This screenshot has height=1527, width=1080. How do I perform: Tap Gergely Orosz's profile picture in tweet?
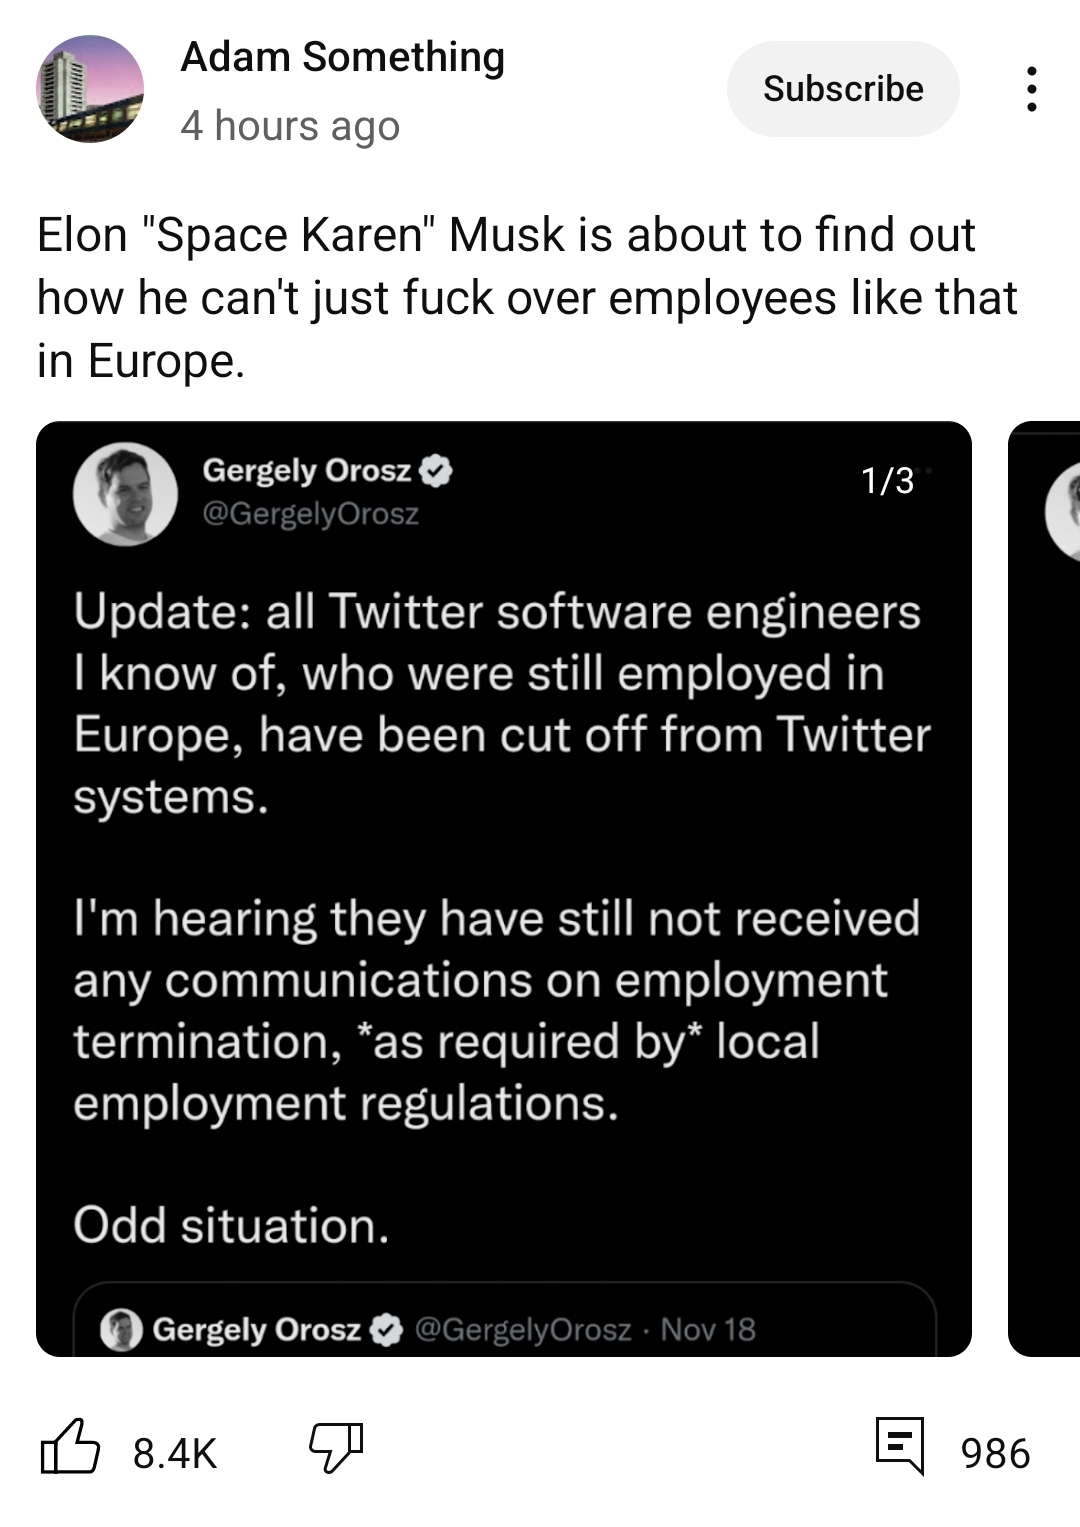(x=125, y=493)
